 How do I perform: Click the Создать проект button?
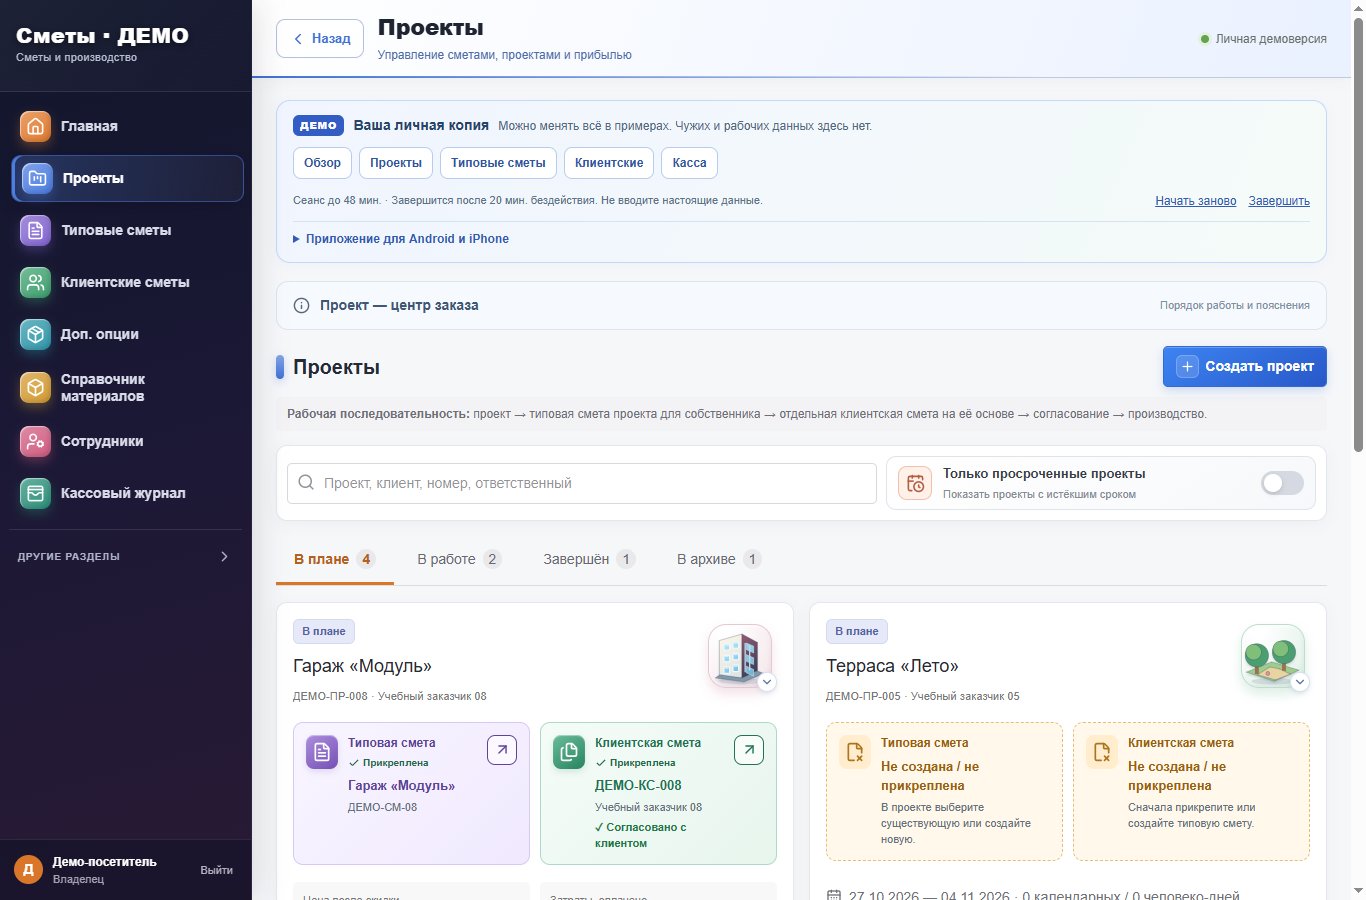pyautogui.click(x=1244, y=366)
